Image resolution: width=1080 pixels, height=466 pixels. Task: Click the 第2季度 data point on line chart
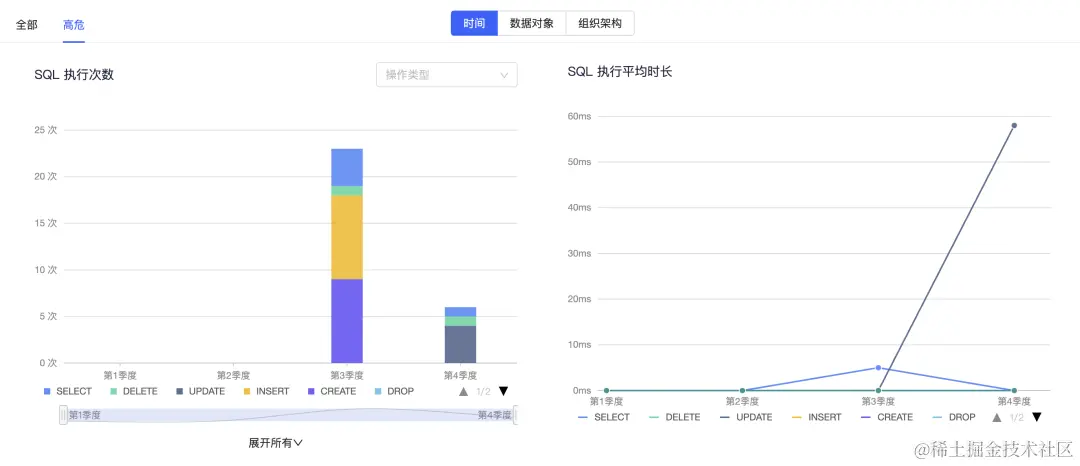click(x=742, y=390)
